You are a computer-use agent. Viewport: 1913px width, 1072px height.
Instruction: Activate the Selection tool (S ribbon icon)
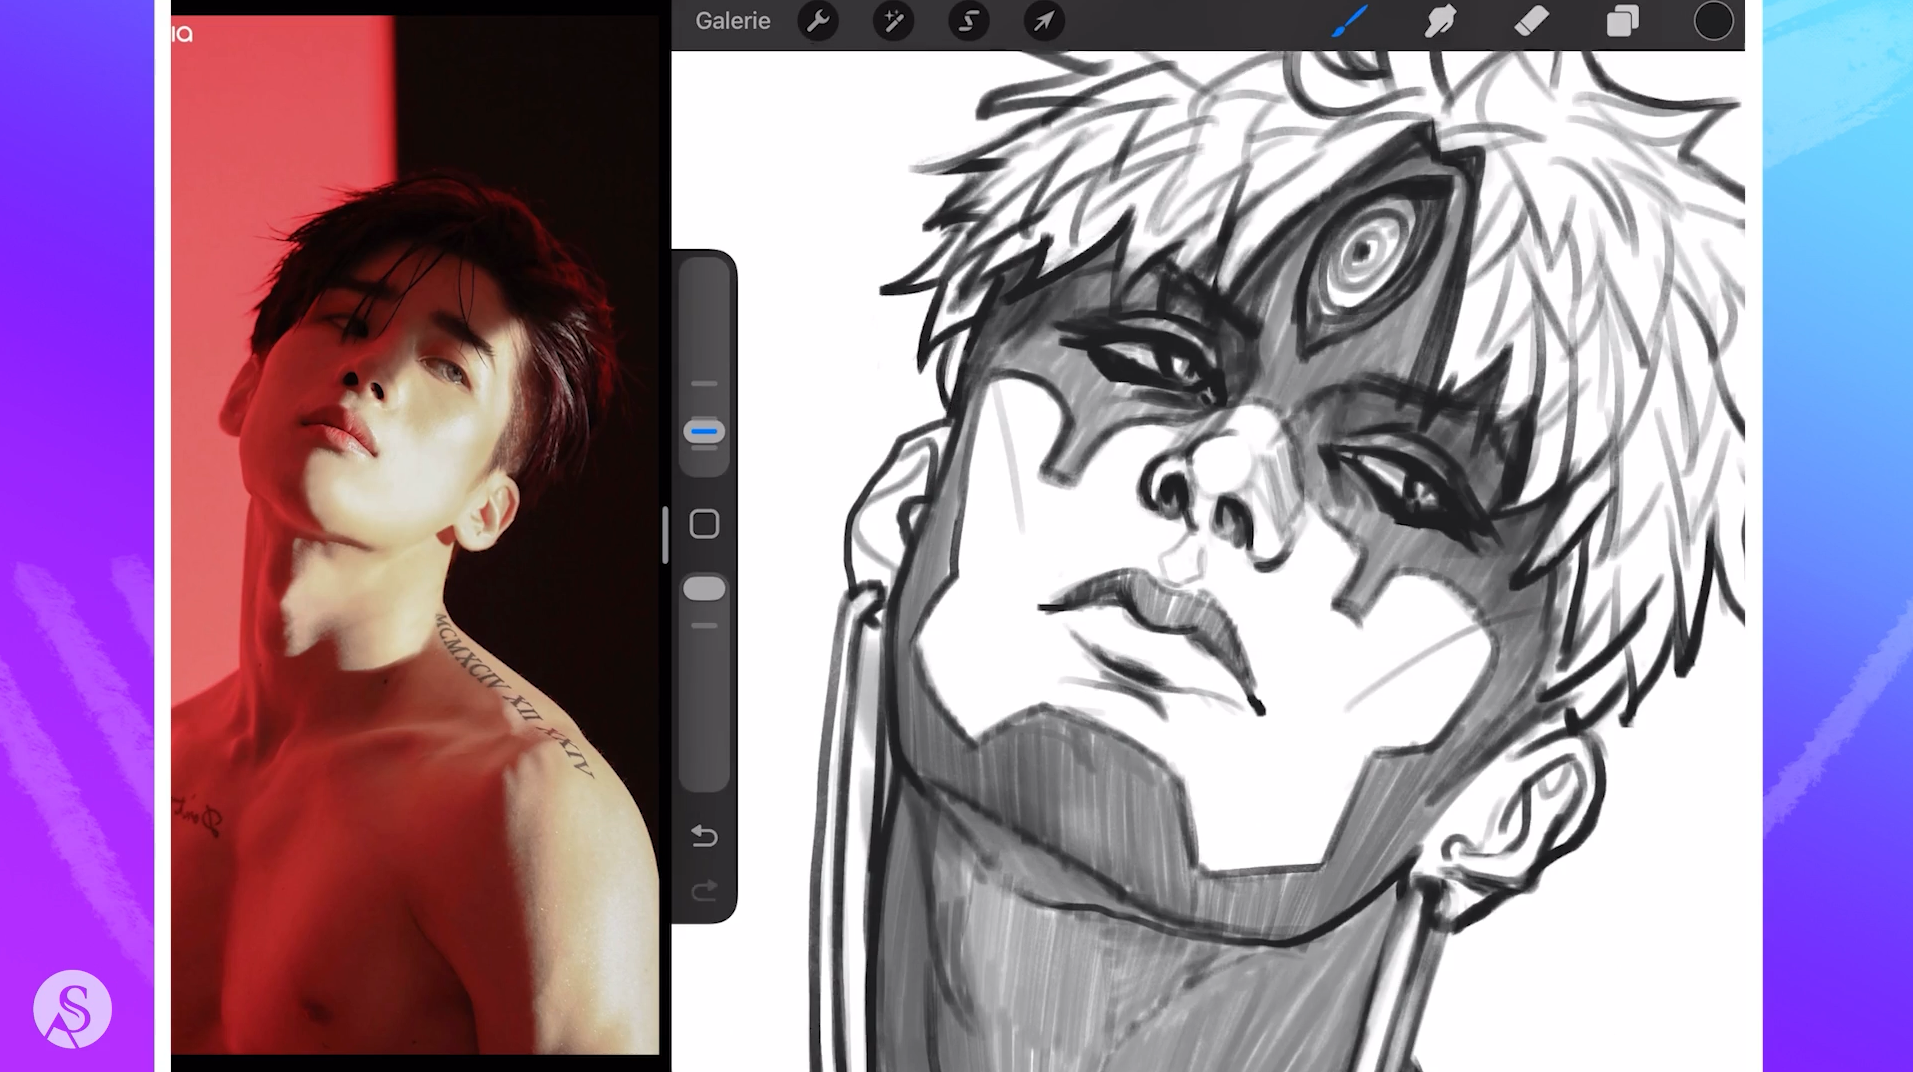click(x=968, y=21)
